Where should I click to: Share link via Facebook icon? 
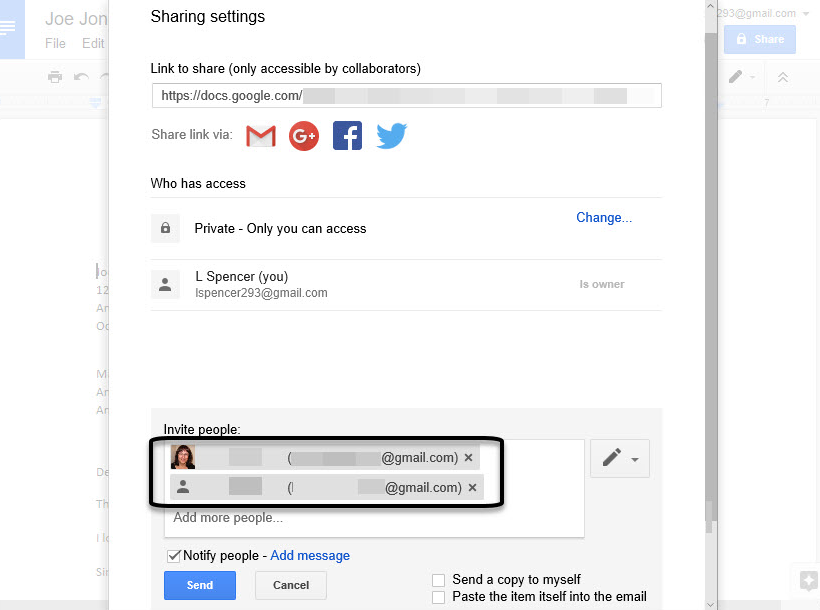click(x=347, y=136)
